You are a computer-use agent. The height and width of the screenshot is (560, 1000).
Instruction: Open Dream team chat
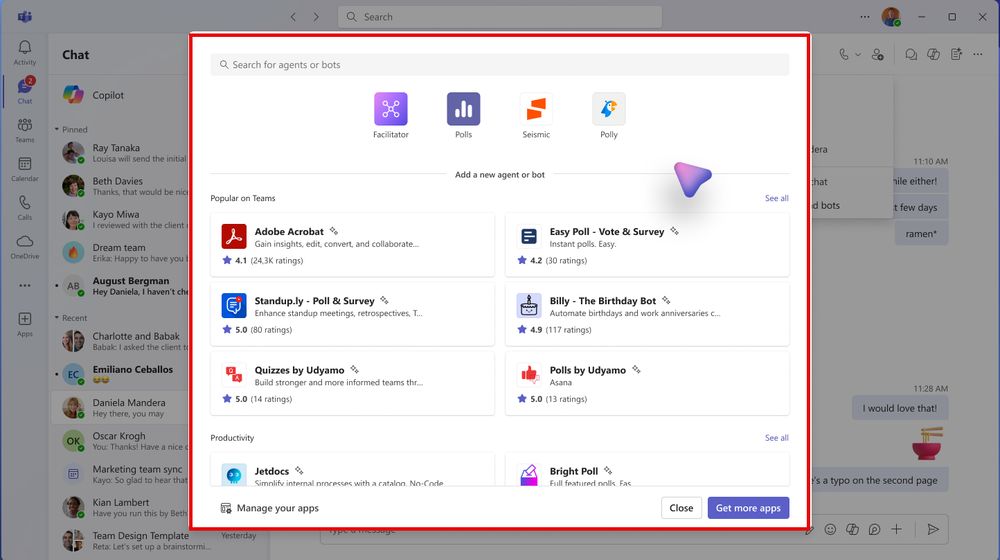click(x=121, y=253)
